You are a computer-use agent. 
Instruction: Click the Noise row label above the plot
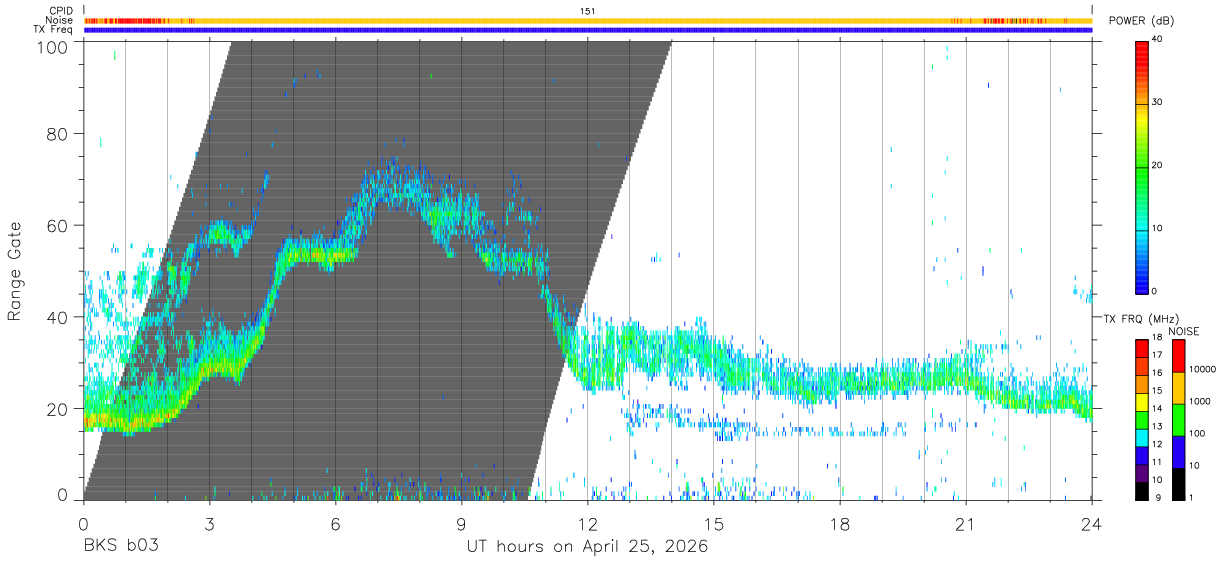(60, 20)
